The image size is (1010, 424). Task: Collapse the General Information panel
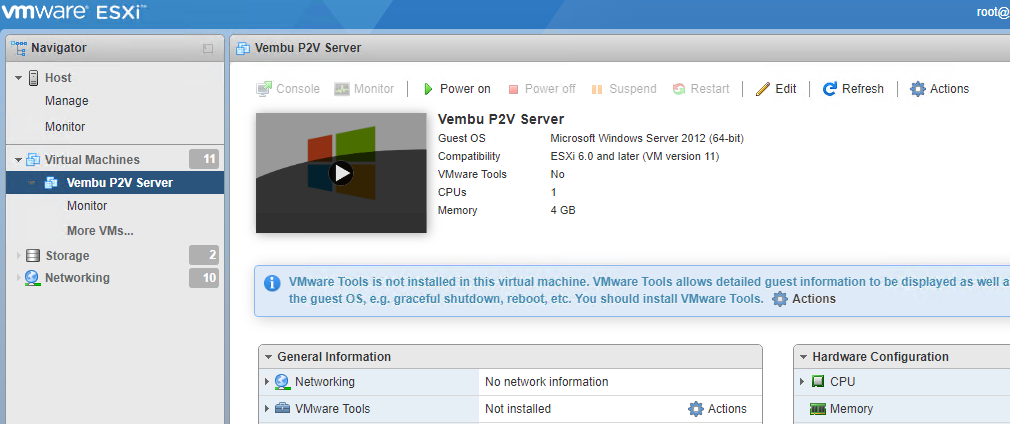(x=267, y=357)
